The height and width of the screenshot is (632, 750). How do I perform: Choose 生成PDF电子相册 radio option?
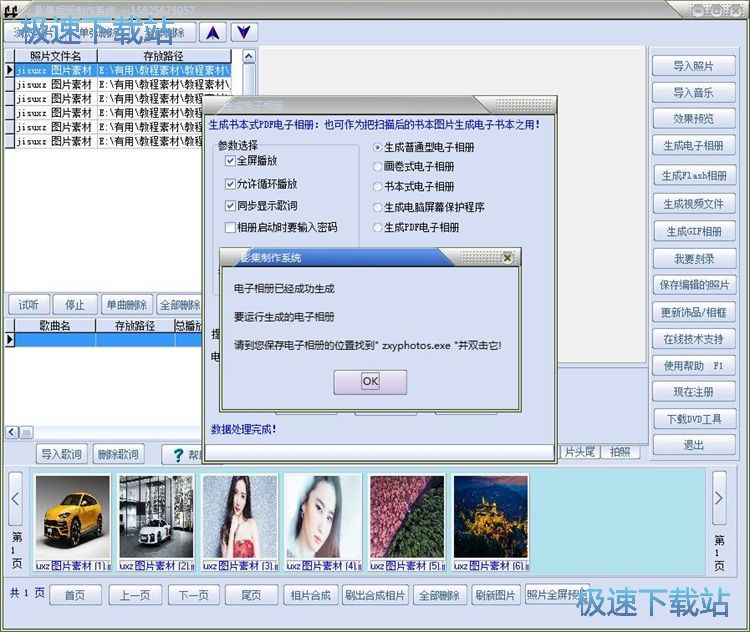[378, 228]
